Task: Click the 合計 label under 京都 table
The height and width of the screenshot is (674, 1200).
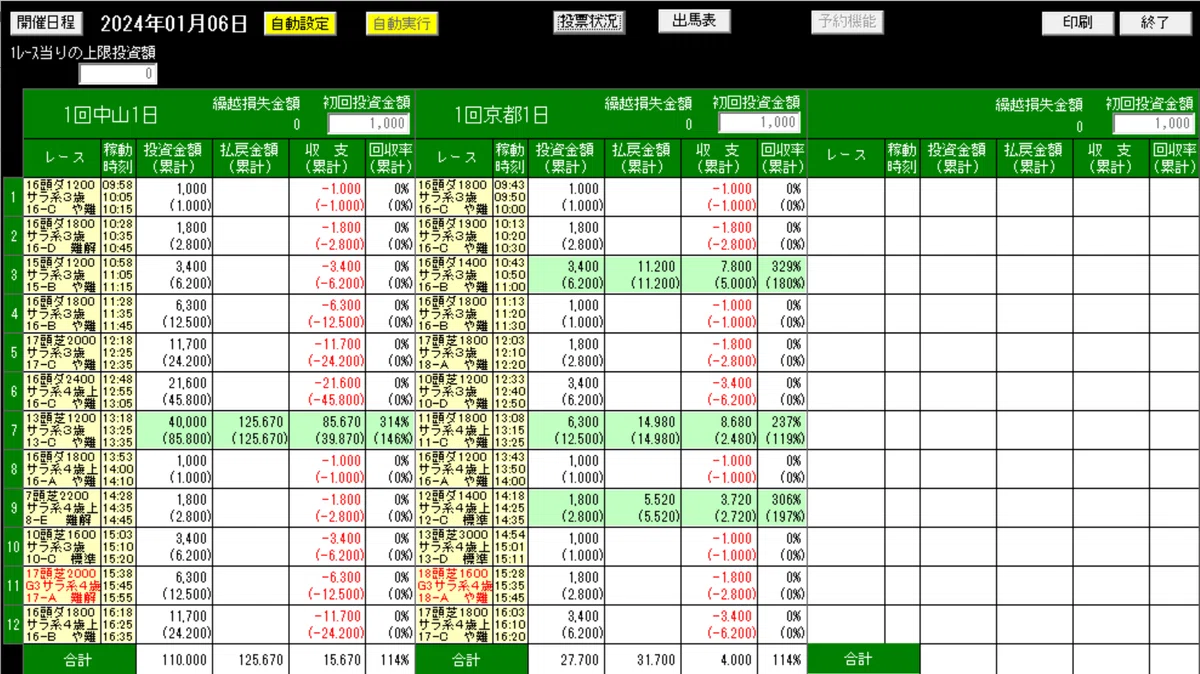Action: [x=466, y=660]
